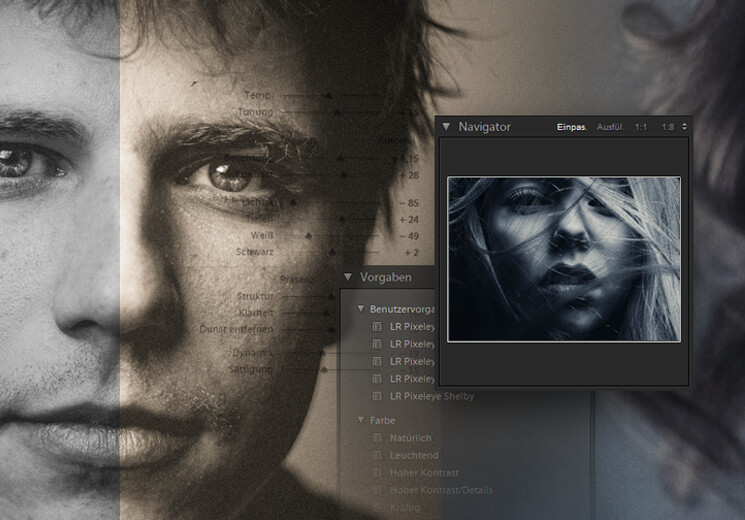The width and height of the screenshot is (745, 520).
Task: Collapse the Vorgaben panel triangle
Action: point(348,277)
